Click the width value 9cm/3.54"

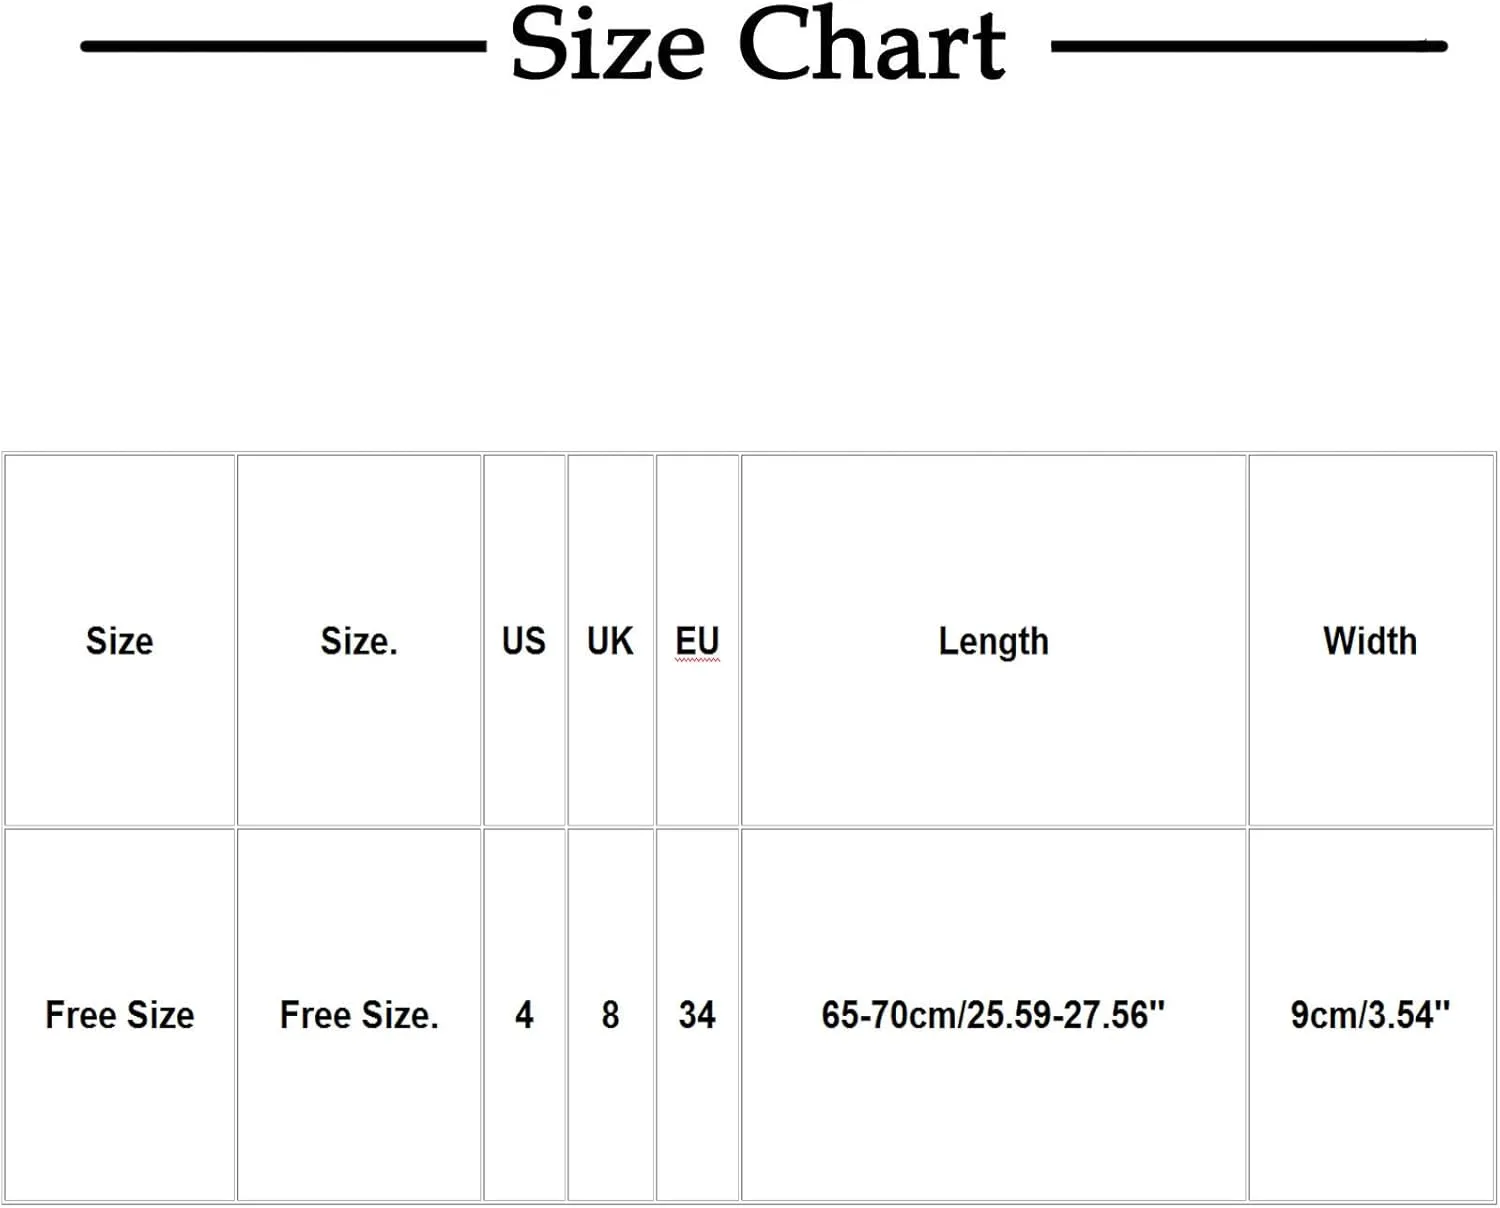point(1370,1015)
